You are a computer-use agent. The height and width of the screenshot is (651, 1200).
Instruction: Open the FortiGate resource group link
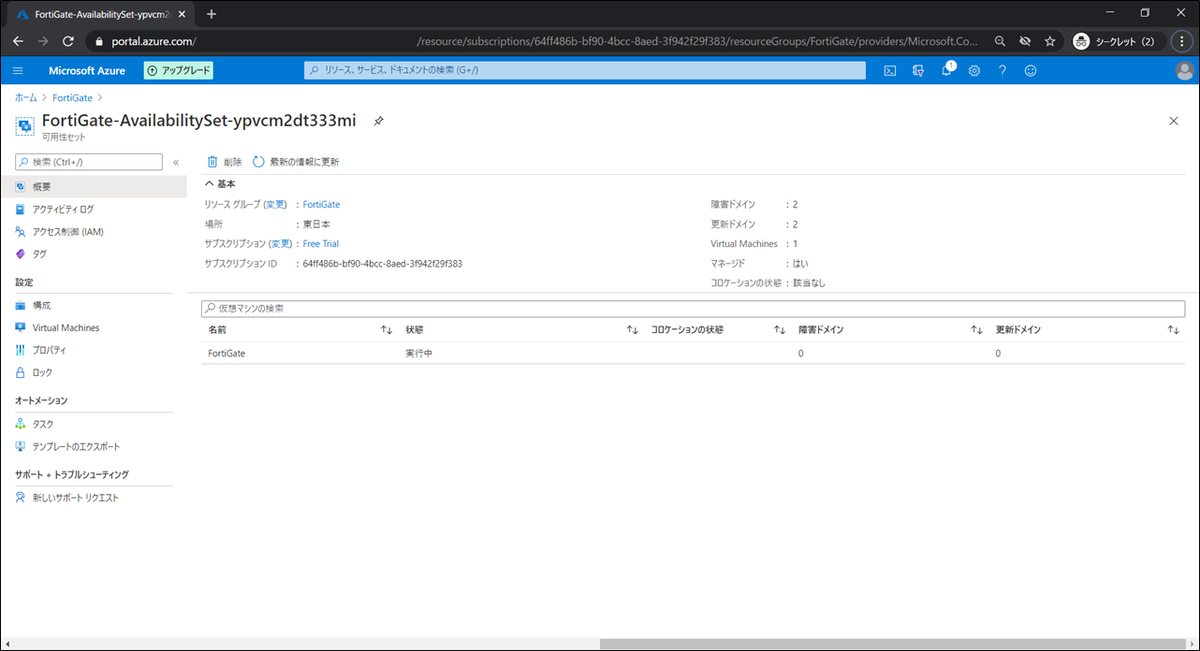pyautogui.click(x=321, y=204)
